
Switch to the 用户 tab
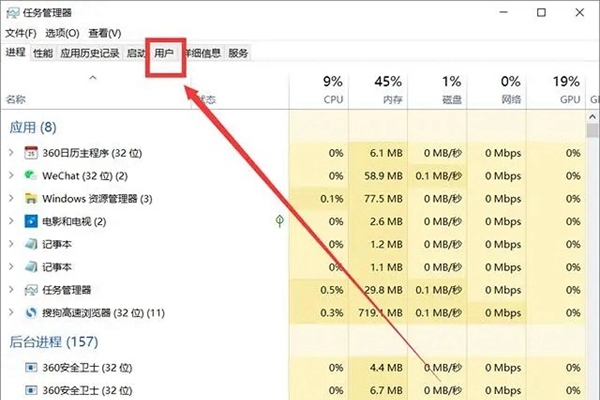click(x=164, y=53)
